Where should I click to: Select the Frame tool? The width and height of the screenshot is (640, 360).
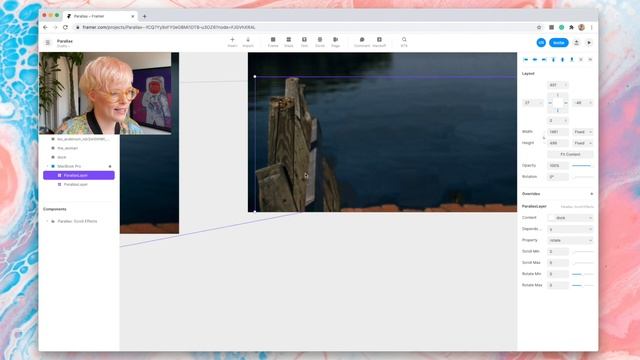point(273,42)
